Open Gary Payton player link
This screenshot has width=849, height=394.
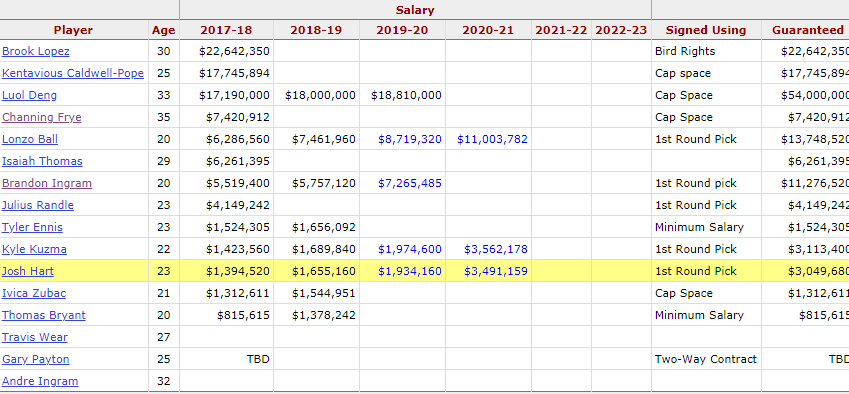pyautogui.click(x=36, y=359)
